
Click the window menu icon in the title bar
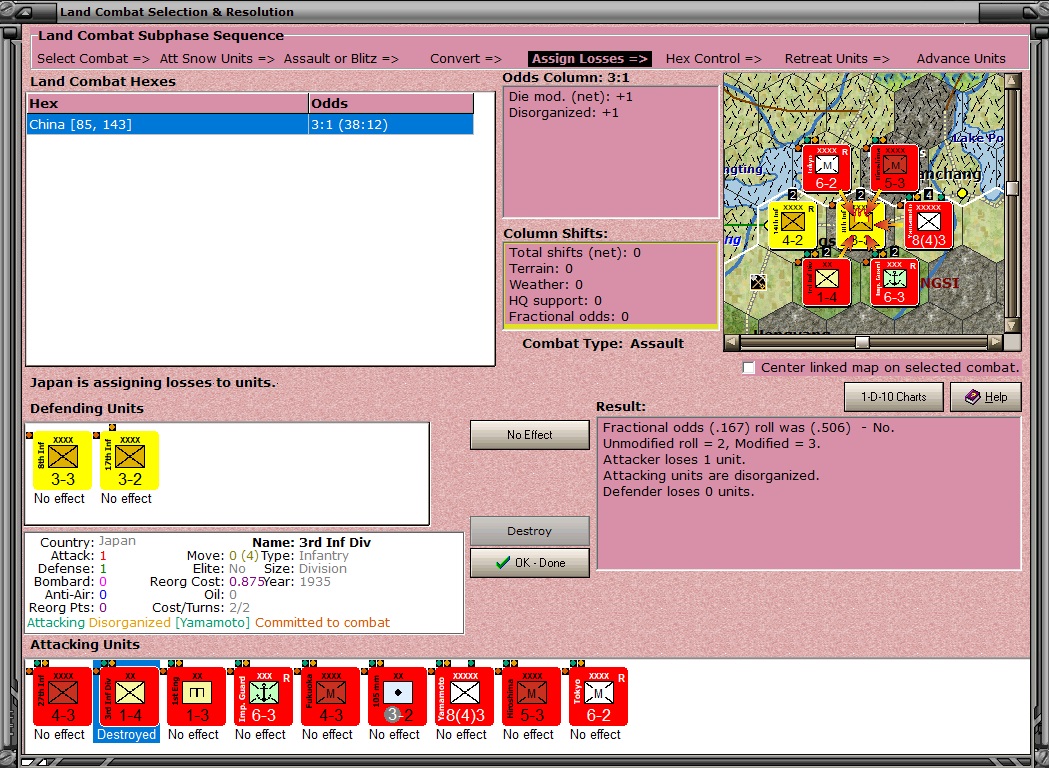23,12
